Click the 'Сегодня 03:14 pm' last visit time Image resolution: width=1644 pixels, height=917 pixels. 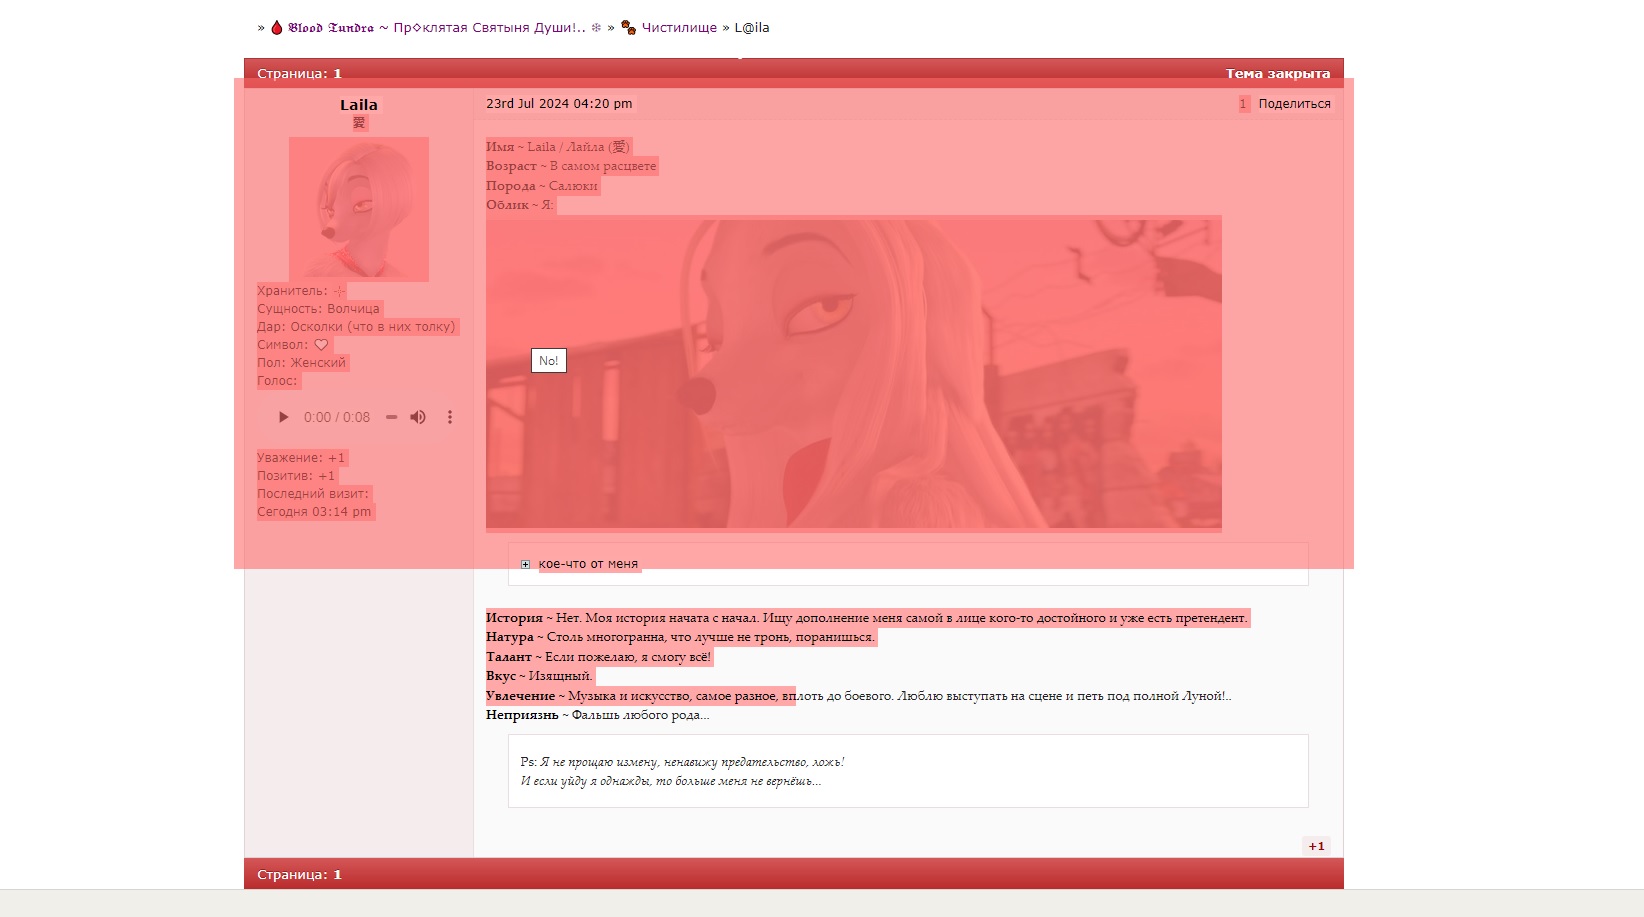314,512
